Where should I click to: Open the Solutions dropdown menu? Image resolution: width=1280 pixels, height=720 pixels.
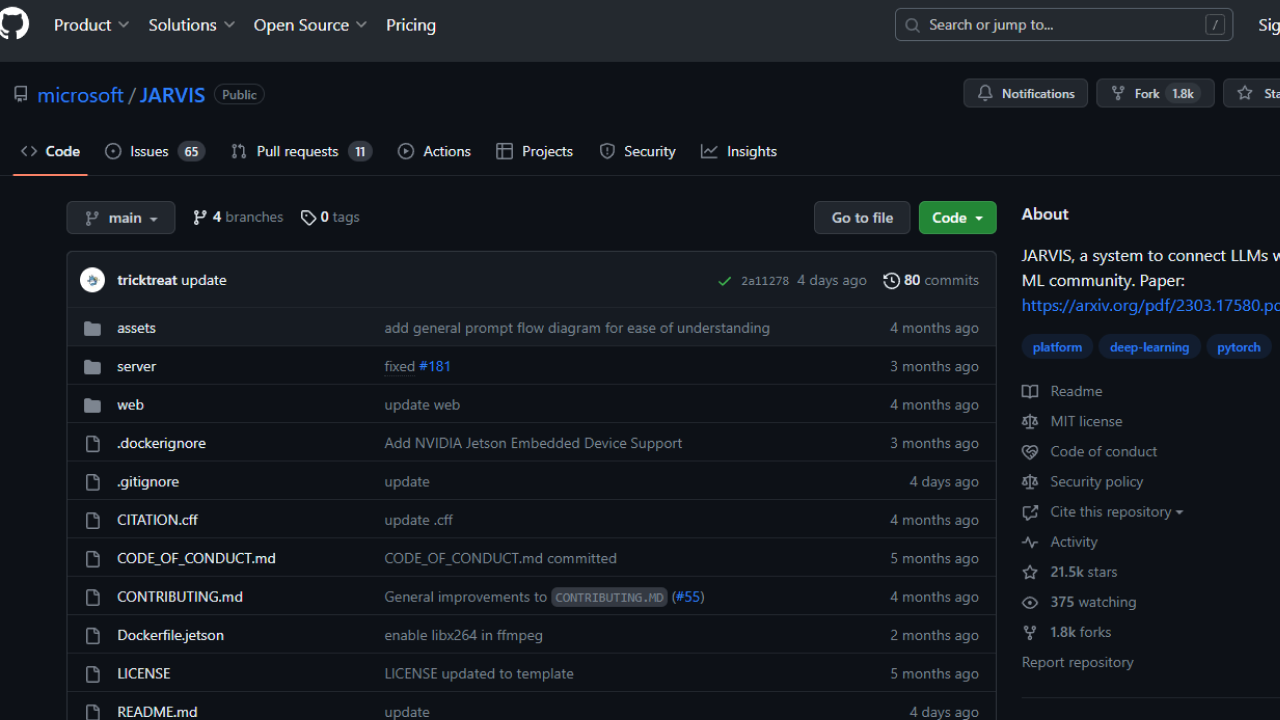pyautogui.click(x=192, y=25)
